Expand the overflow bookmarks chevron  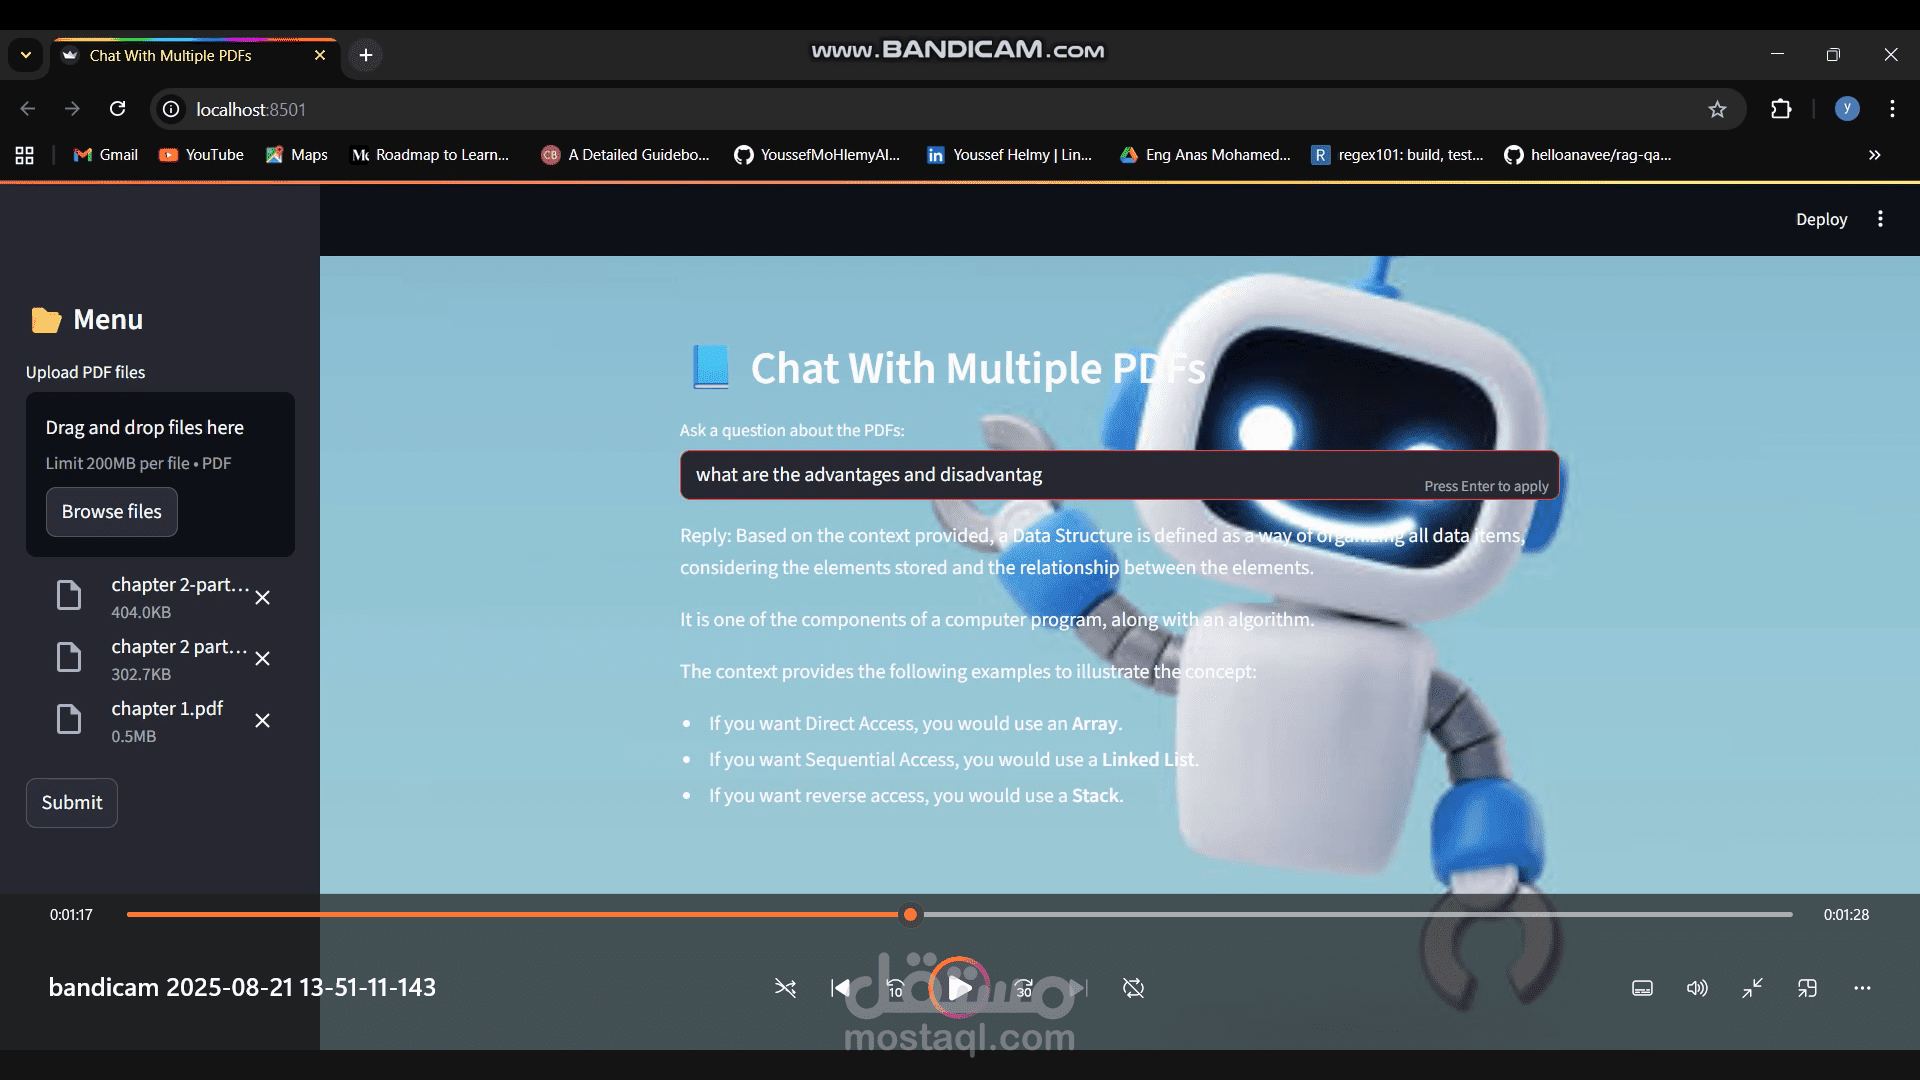(x=1874, y=155)
